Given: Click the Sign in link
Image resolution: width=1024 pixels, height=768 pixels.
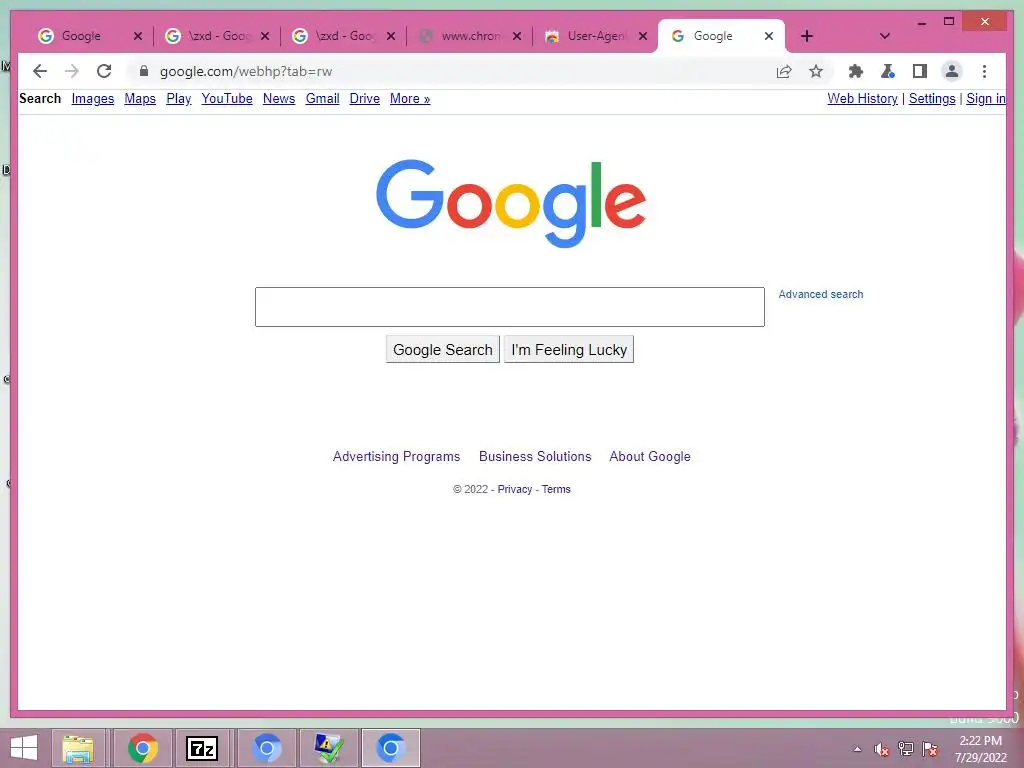Looking at the screenshot, I should coord(985,99).
